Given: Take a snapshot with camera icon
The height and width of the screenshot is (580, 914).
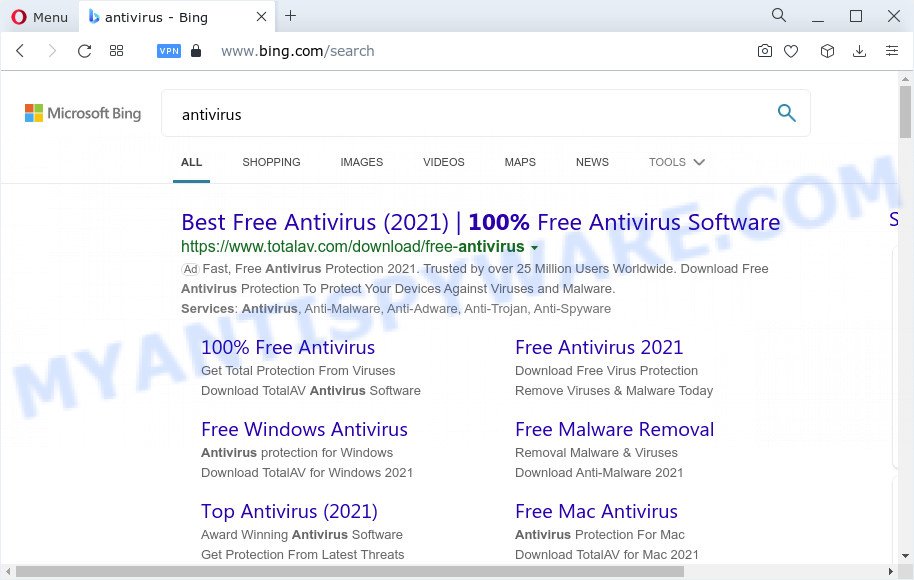Looking at the screenshot, I should tap(765, 51).
